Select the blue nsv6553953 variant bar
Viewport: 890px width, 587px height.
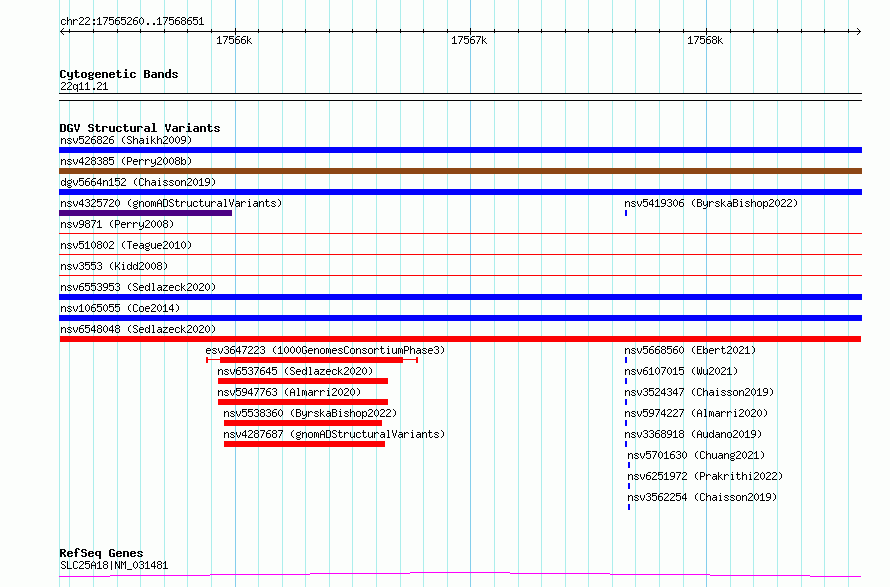pos(460,297)
